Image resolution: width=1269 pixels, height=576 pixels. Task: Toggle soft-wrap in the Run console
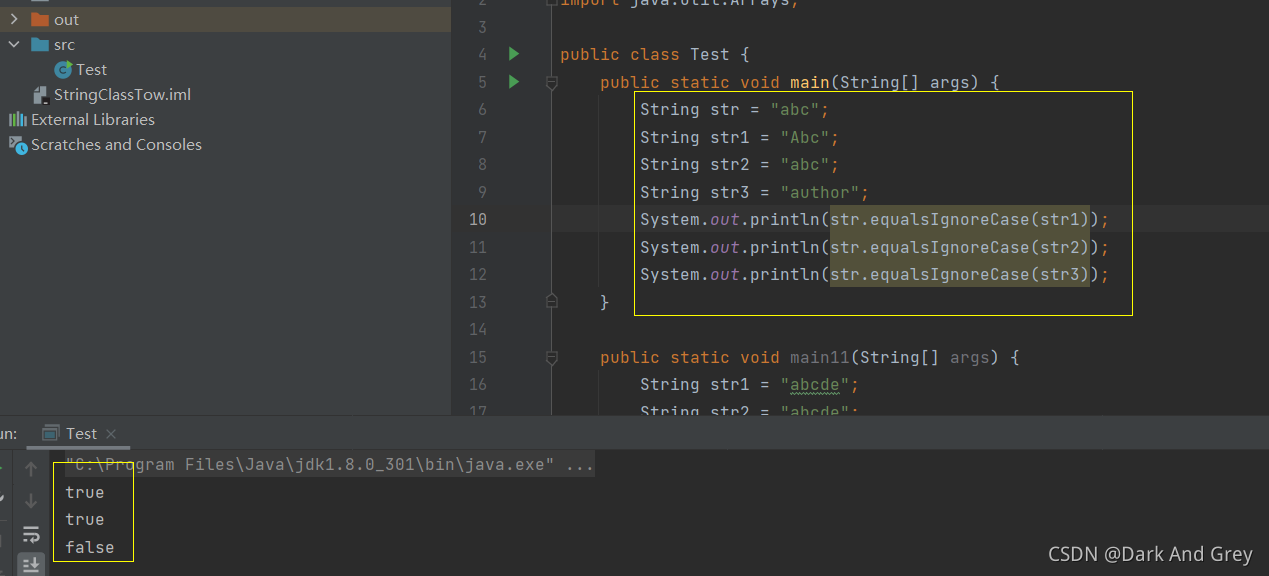[x=31, y=534]
